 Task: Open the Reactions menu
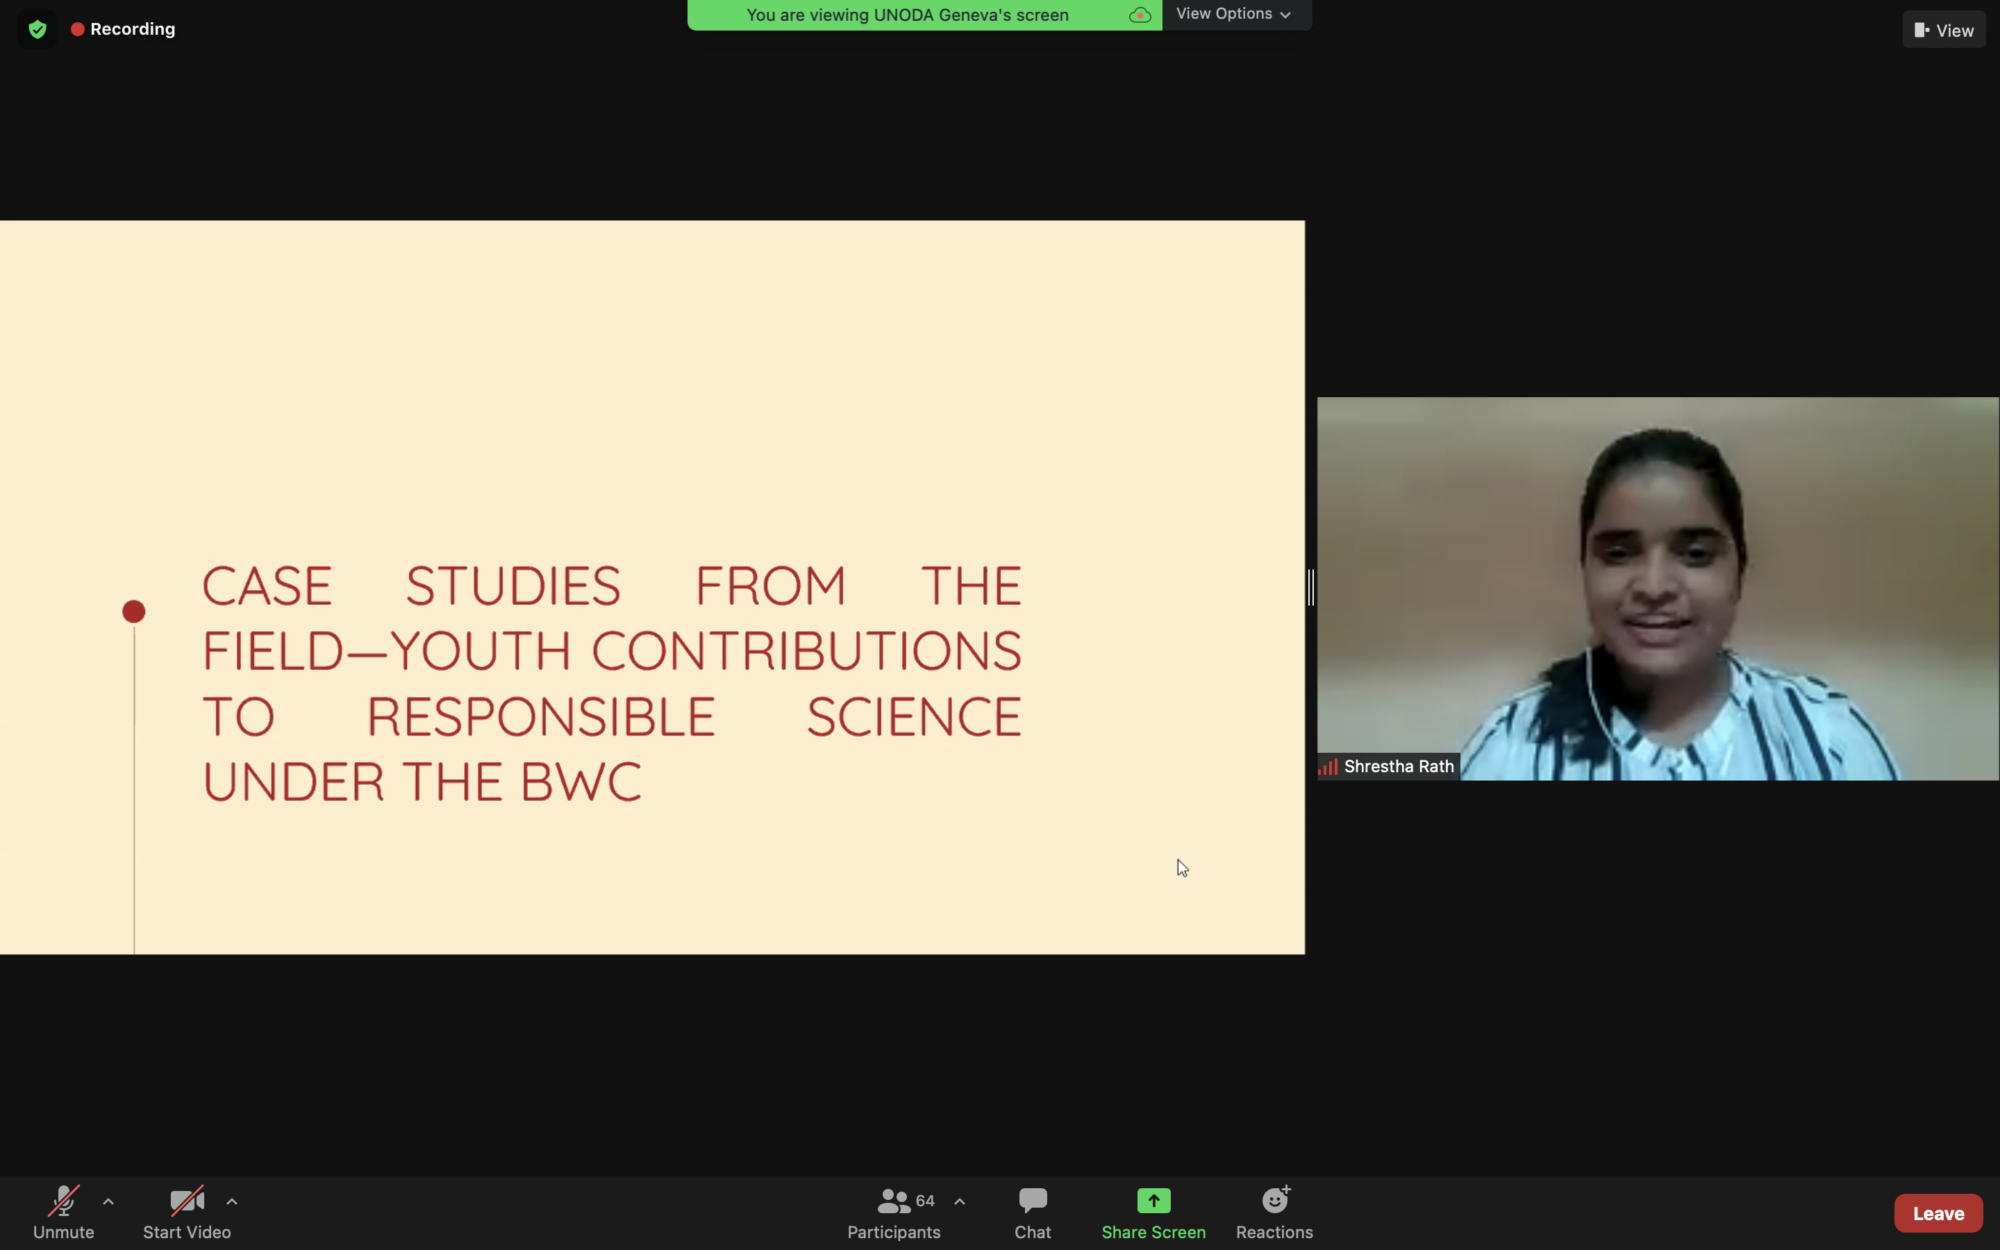point(1274,1212)
